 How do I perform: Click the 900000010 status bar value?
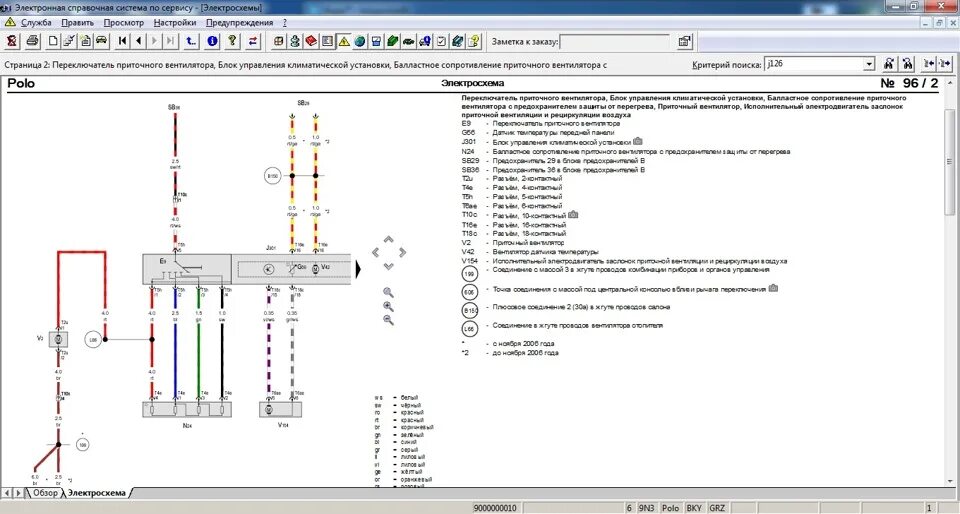495,508
